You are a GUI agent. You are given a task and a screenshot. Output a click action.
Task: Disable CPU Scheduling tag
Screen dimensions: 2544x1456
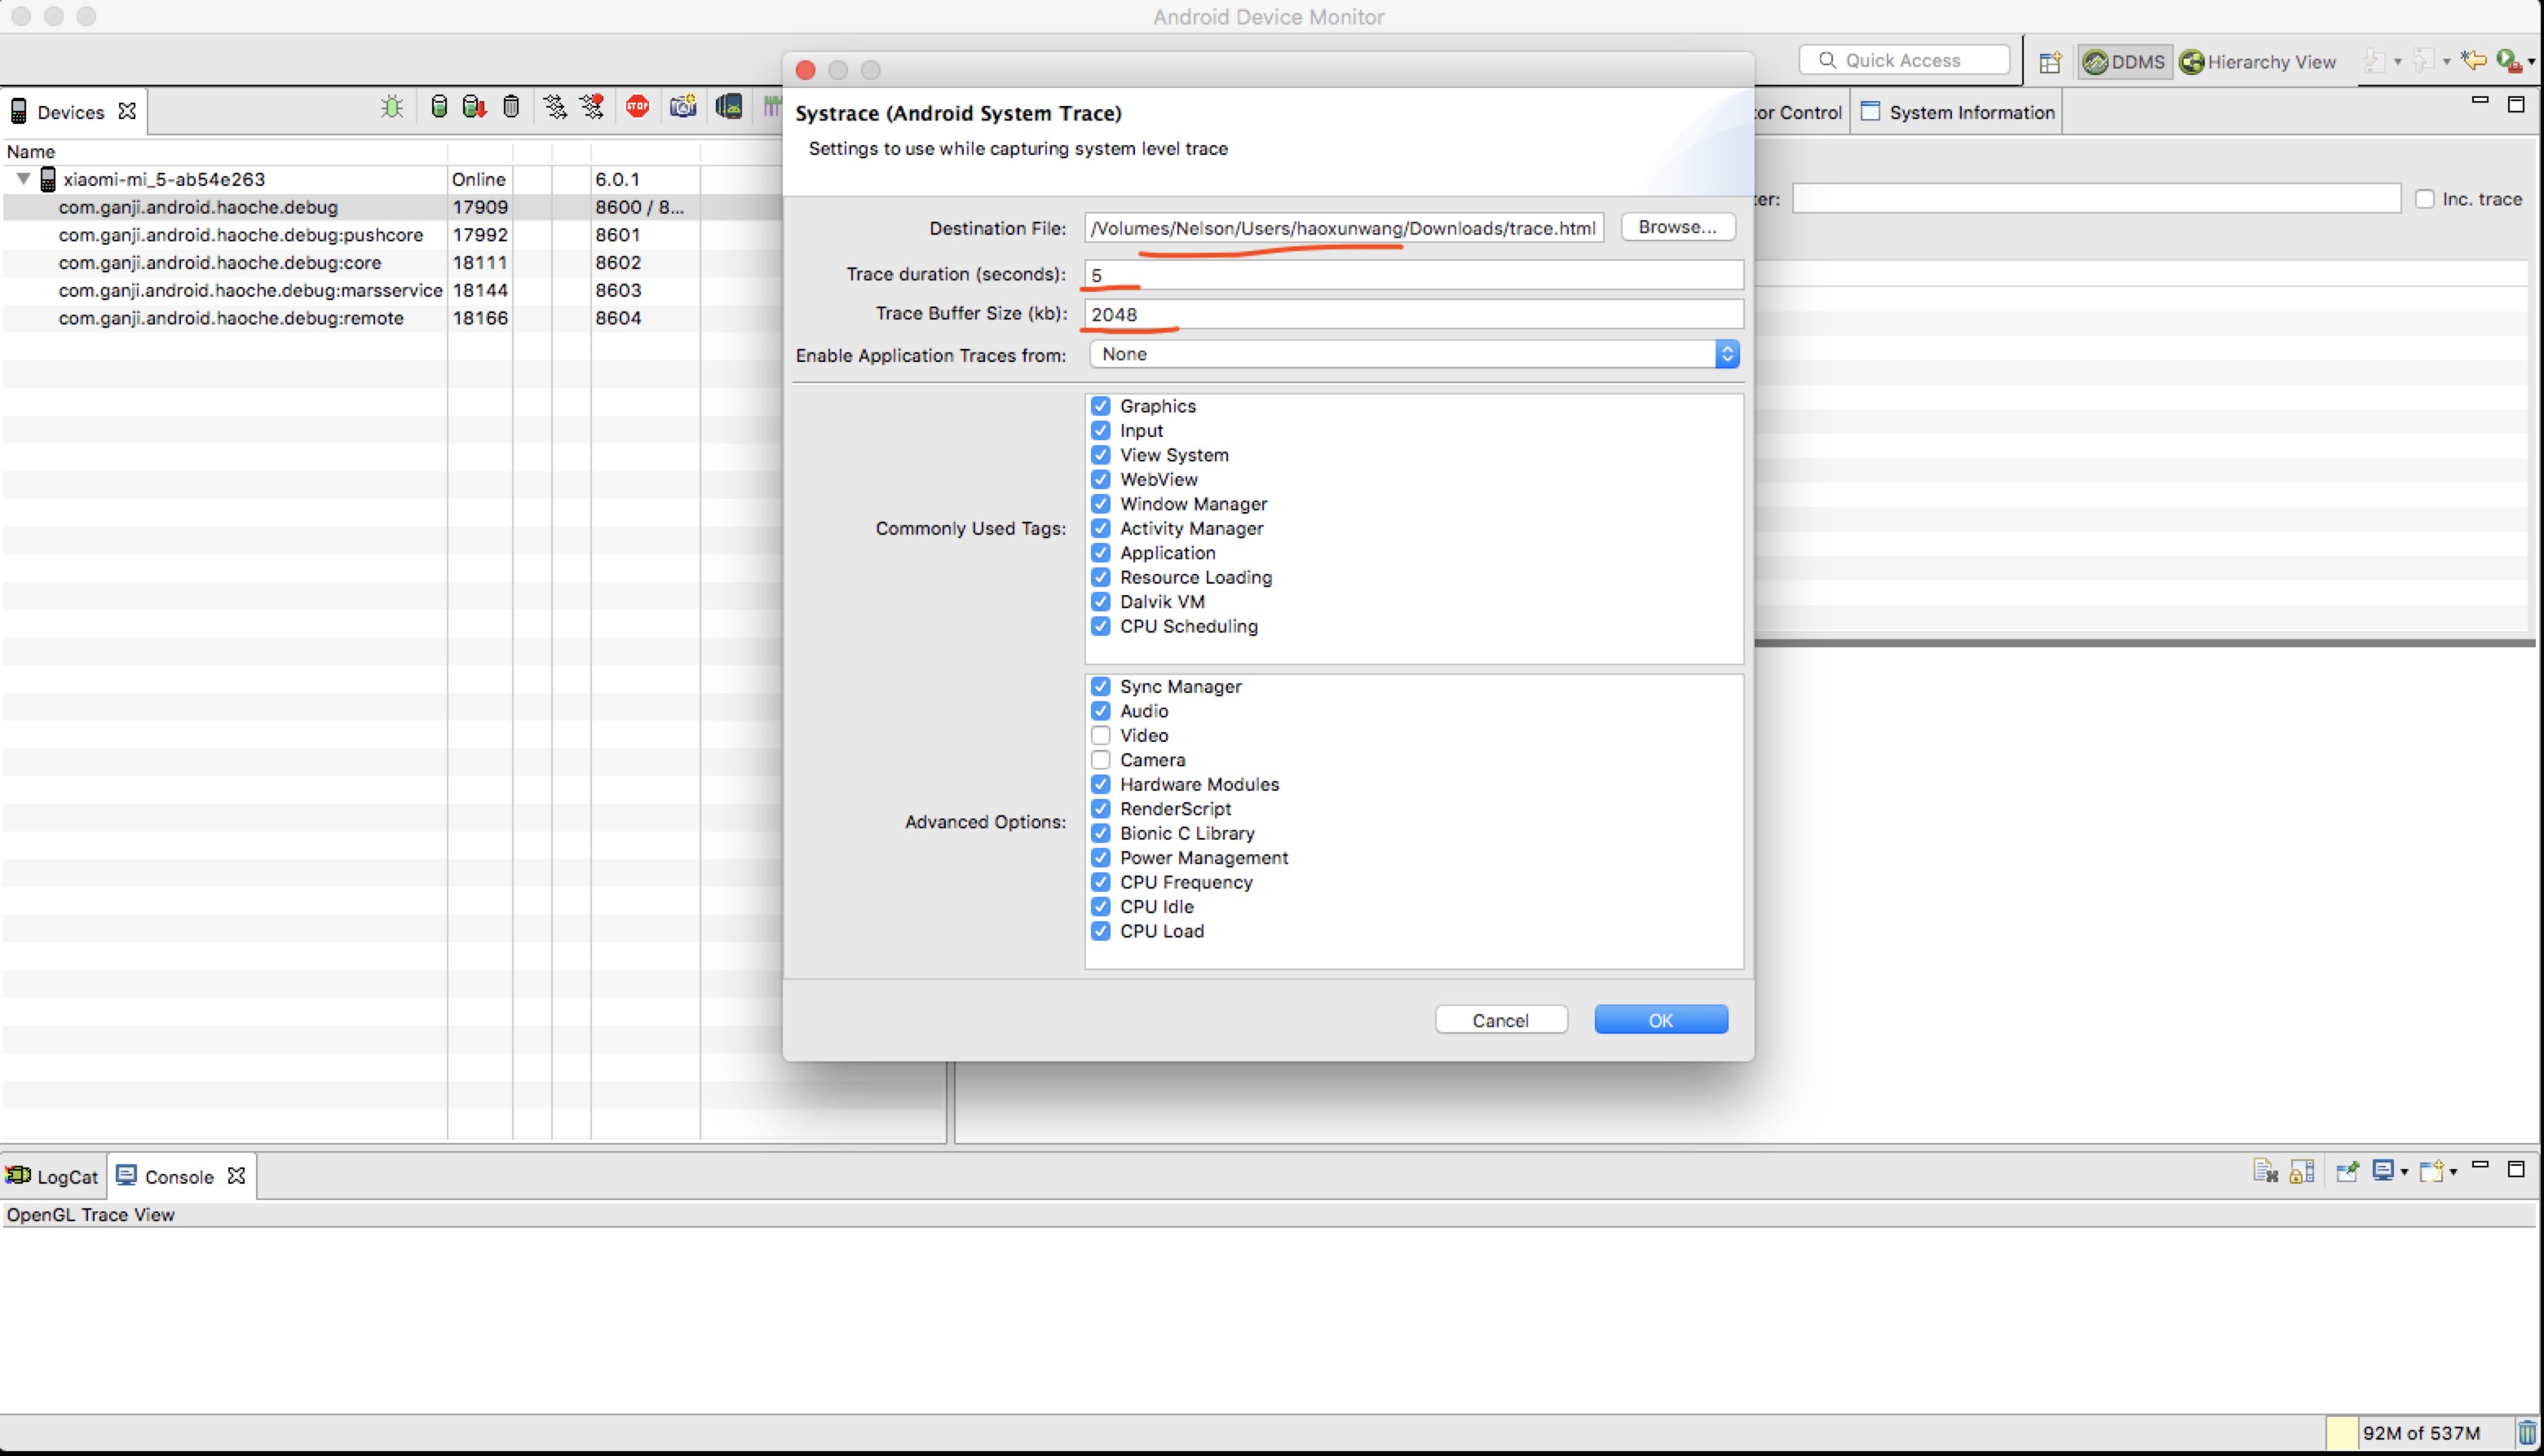click(x=1101, y=626)
